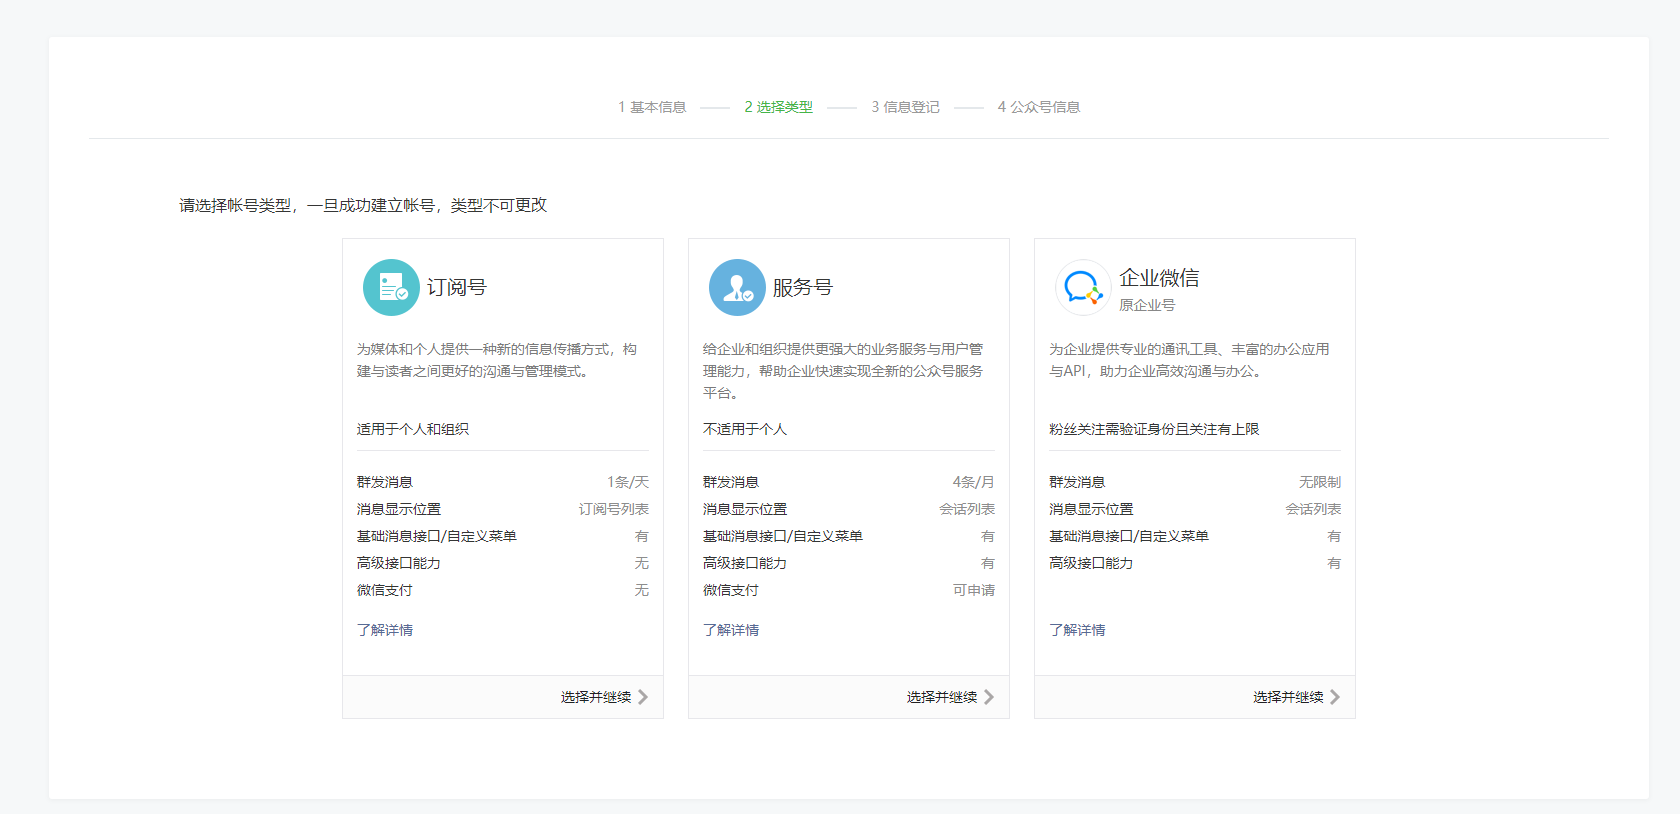Click the 服务号 card title text
Image resolution: width=1680 pixels, height=814 pixels.
coord(803,287)
